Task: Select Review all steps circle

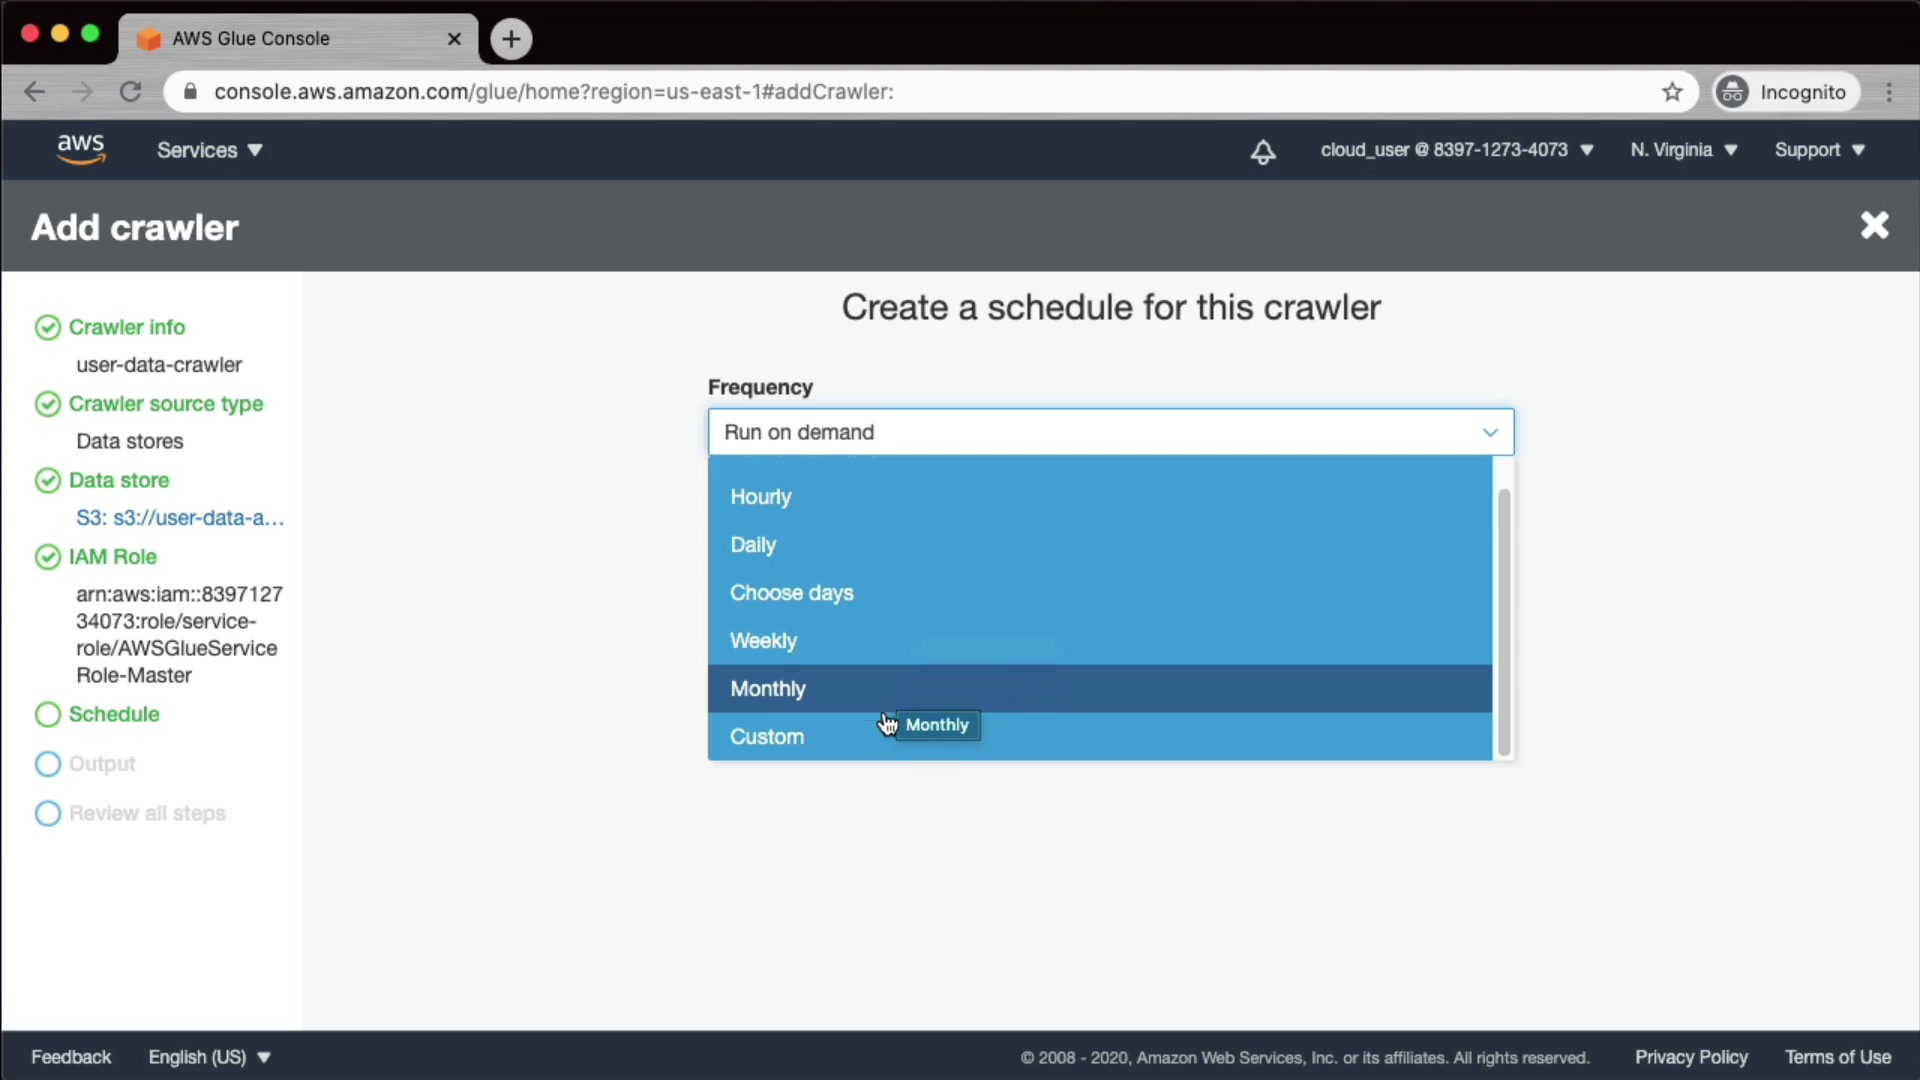Action: pos(48,814)
